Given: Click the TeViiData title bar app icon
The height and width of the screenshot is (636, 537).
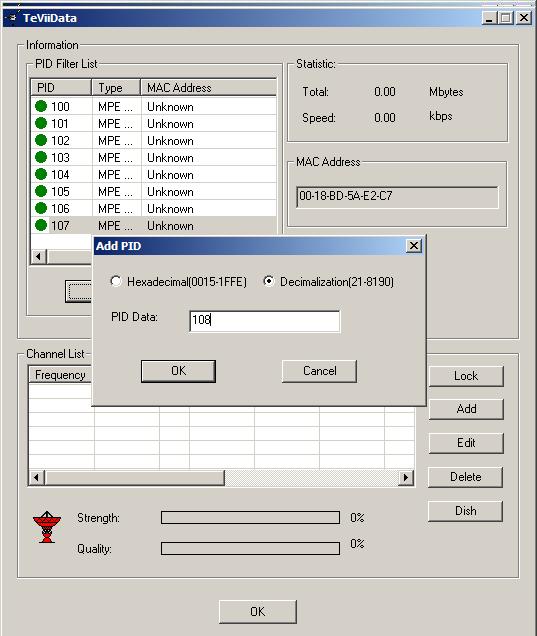Looking at the screenshot, I should [12, 17].
